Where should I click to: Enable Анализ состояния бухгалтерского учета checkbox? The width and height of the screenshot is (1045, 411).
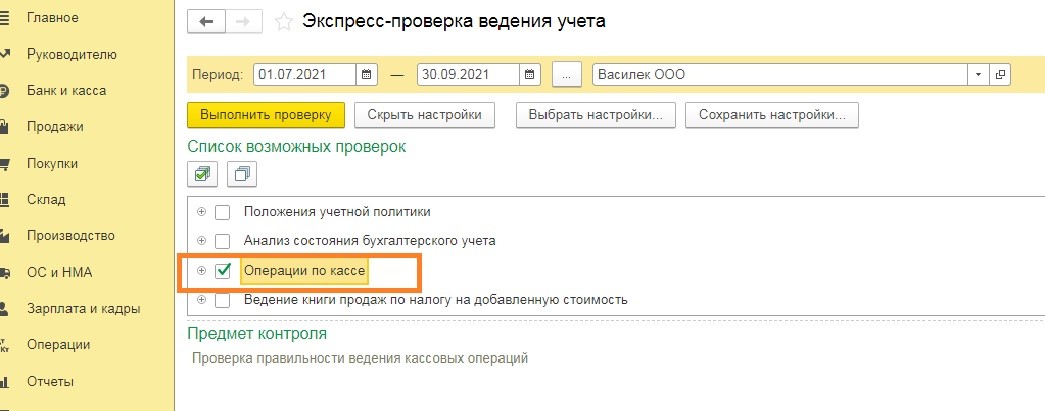223,241
